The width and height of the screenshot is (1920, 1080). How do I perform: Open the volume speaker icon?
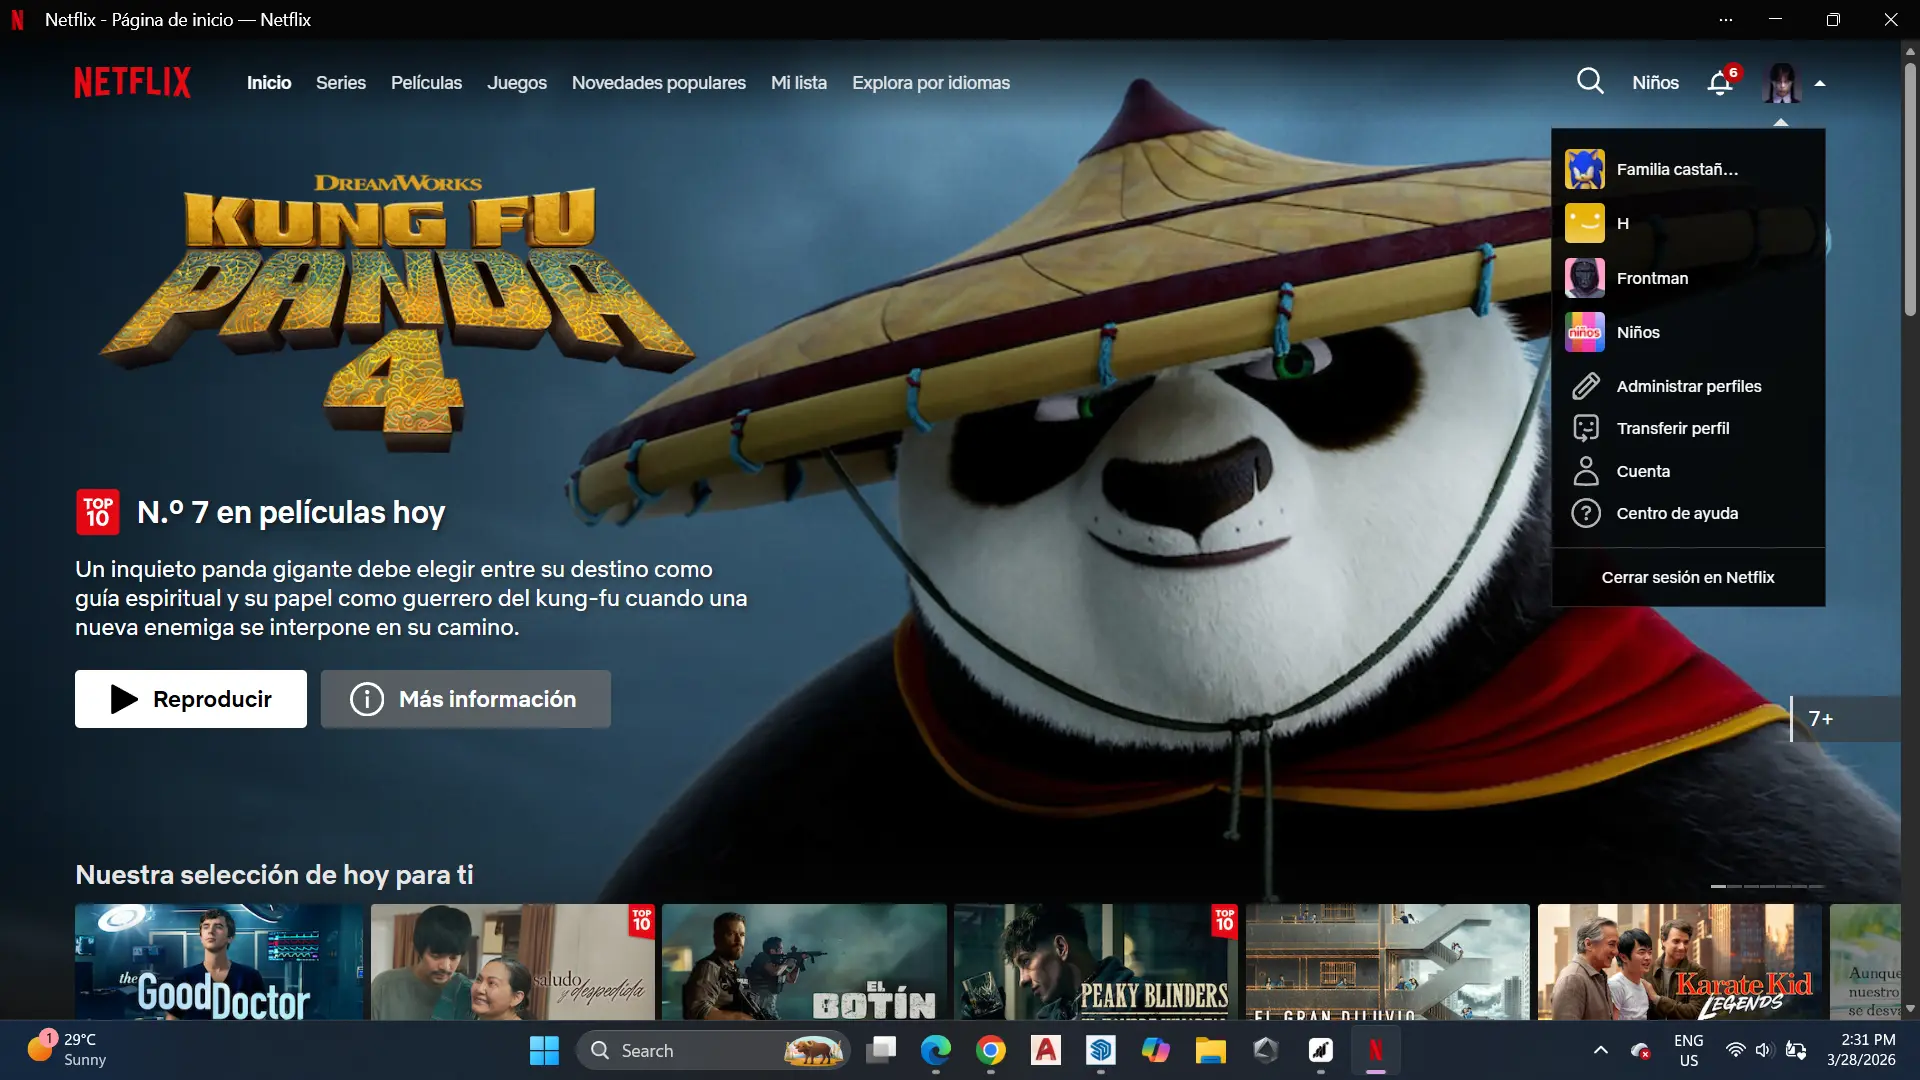coord(1763,1050)
